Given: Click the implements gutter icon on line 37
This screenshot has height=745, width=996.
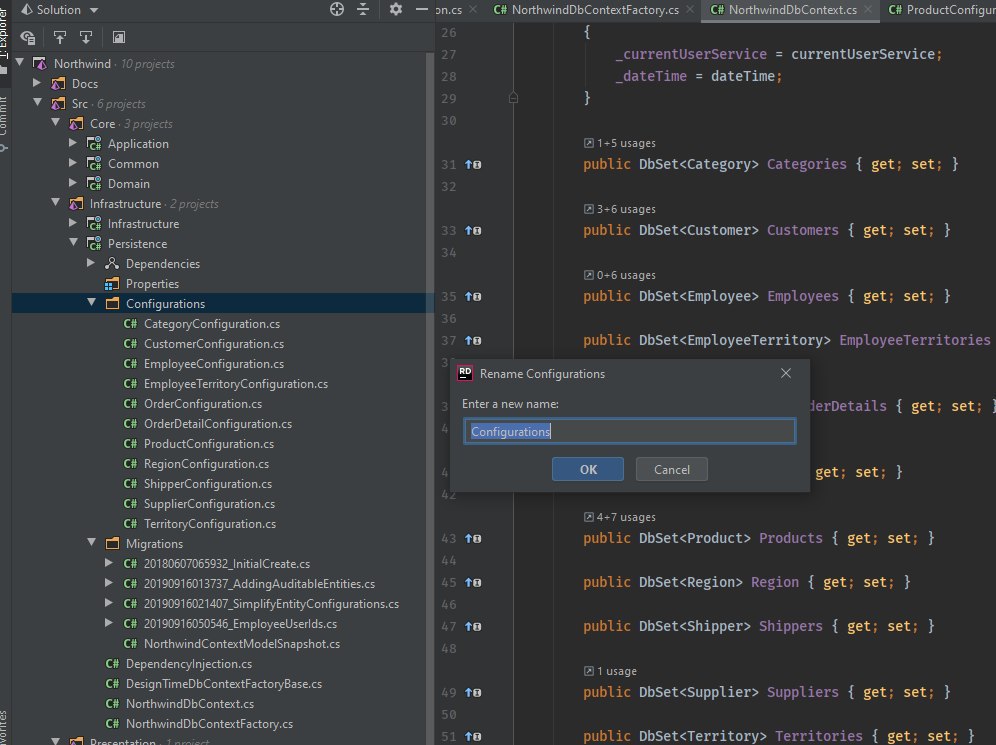Looking at the screenshot, I should coord(473,340).
